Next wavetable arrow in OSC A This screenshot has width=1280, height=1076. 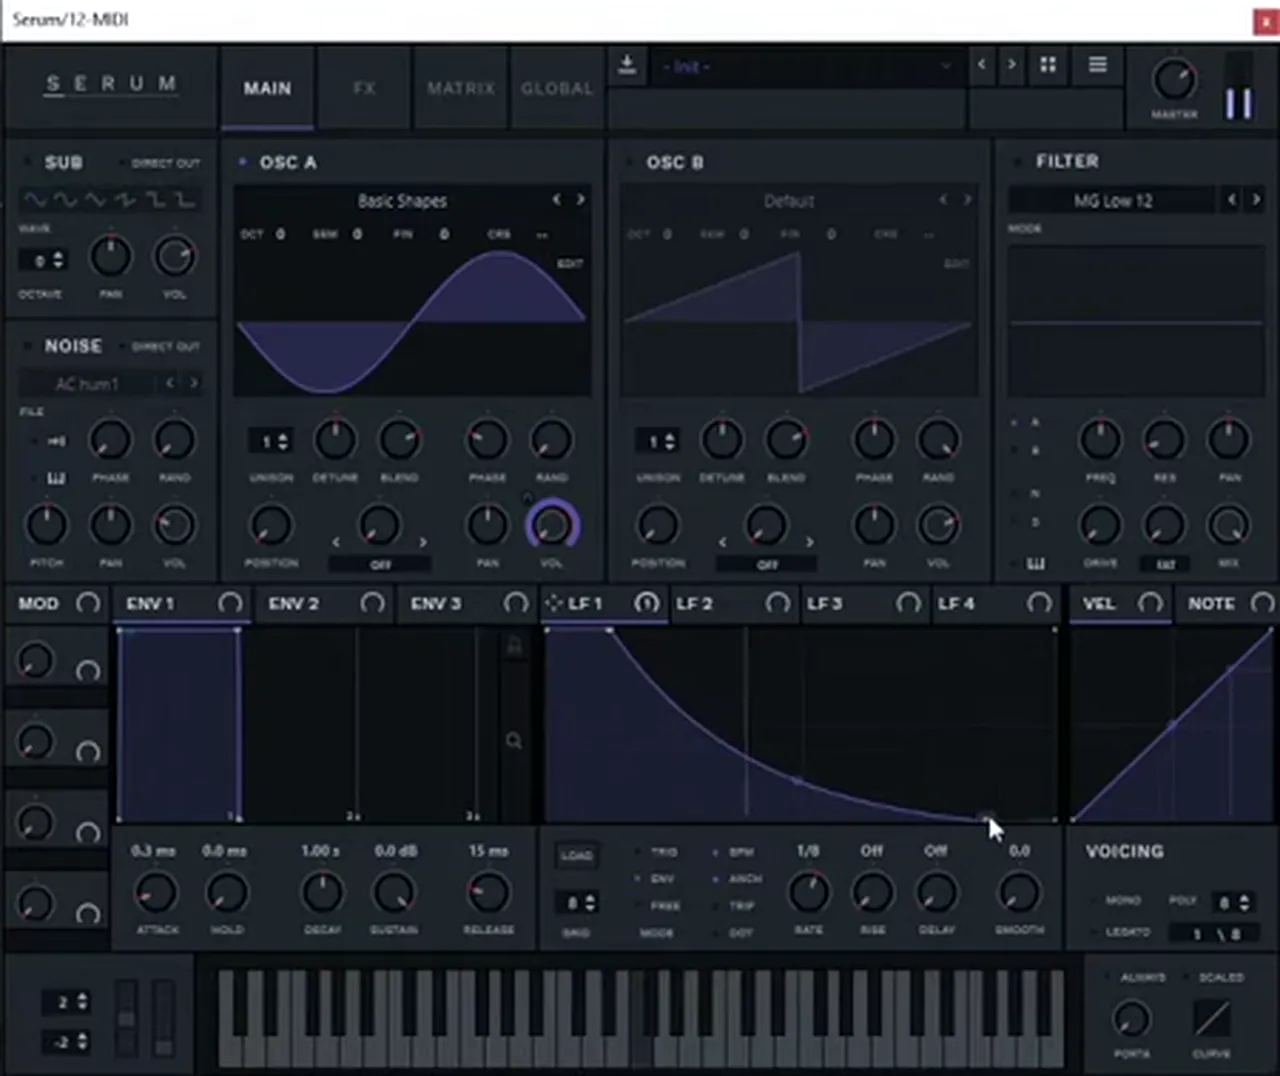581,200
